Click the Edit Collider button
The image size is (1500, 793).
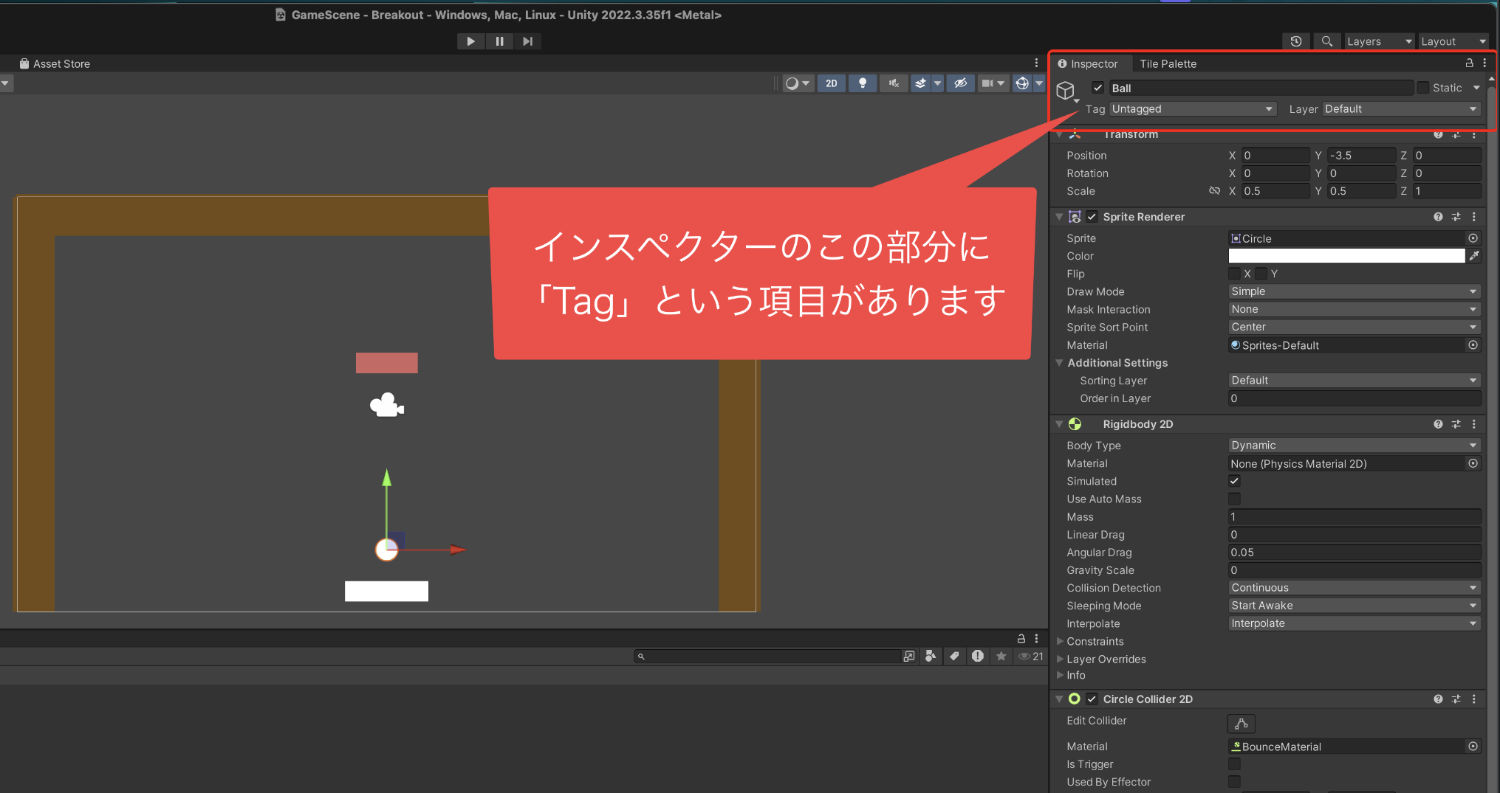click(x=1241, y=723)
